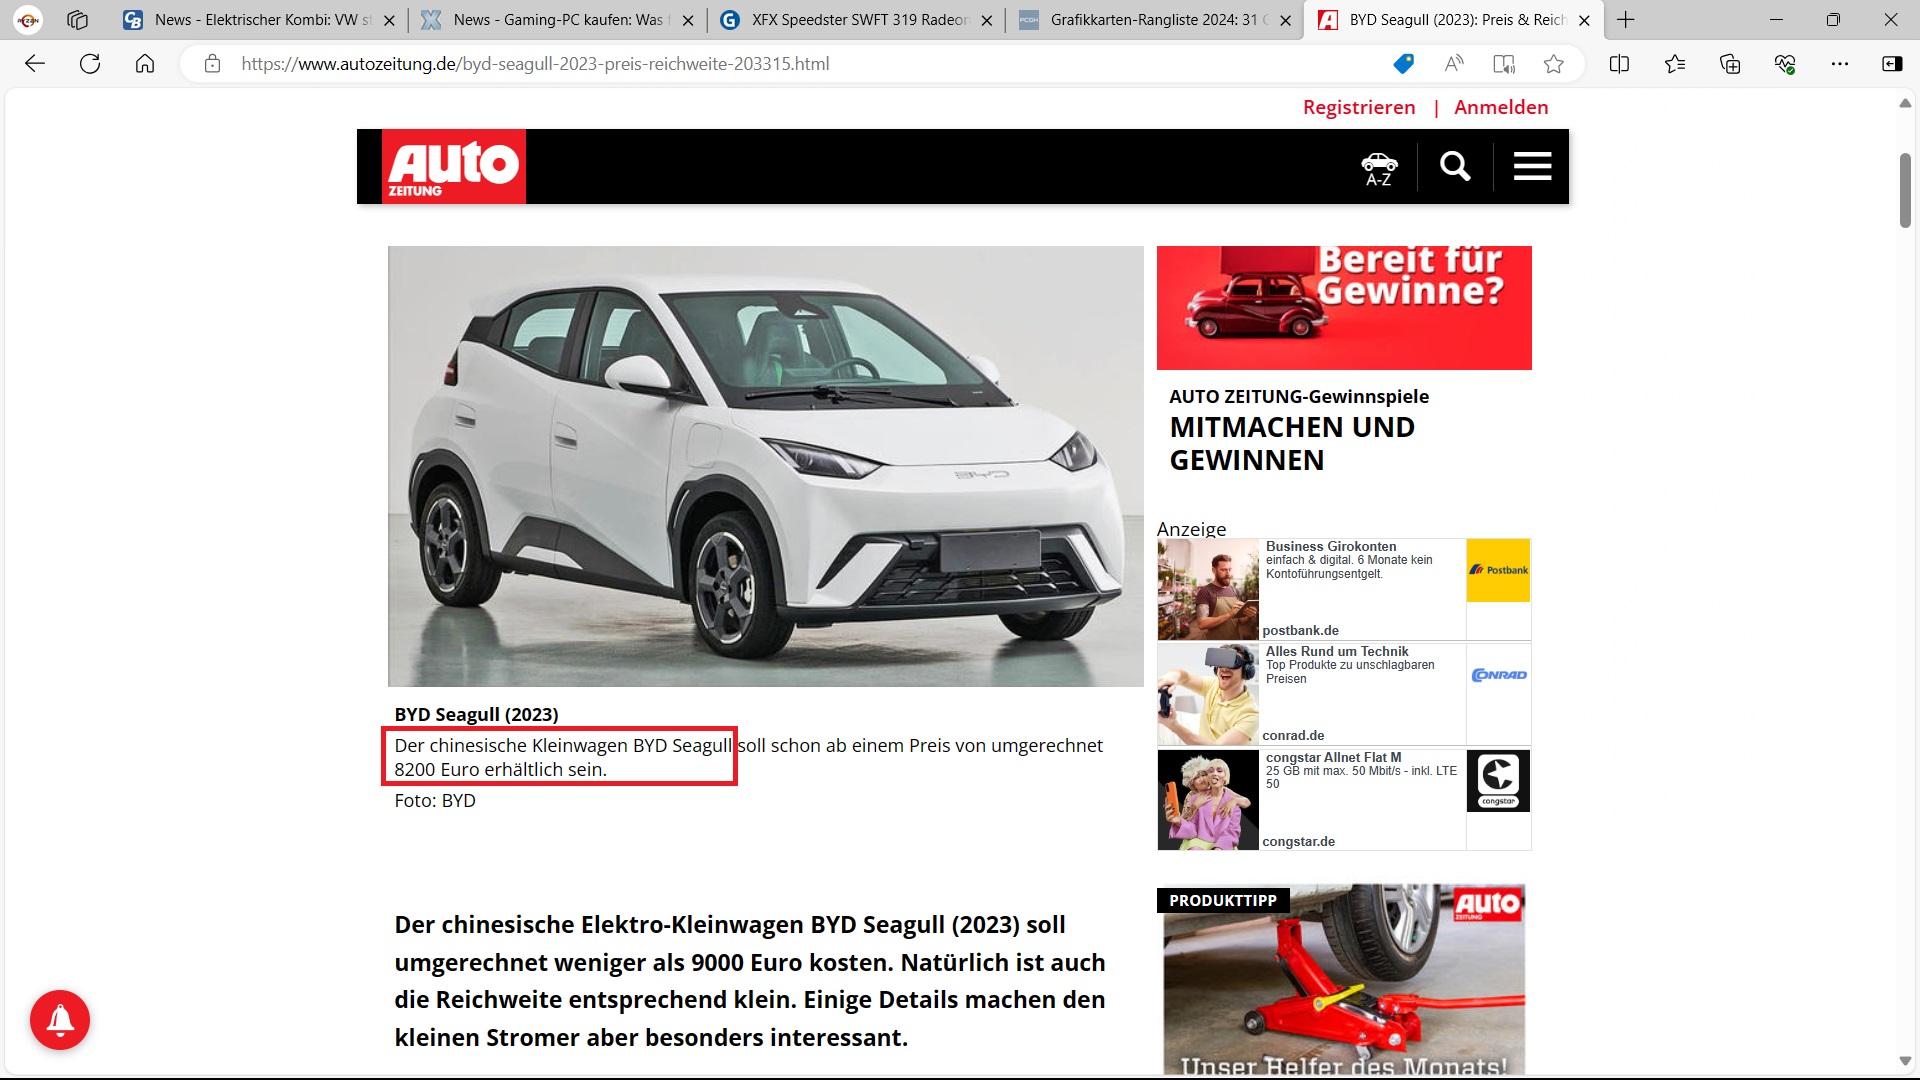1920x1080 pixels.
Task: Switch to XFX Speedster SWFT 319 tab
Action: click(858, 20)
